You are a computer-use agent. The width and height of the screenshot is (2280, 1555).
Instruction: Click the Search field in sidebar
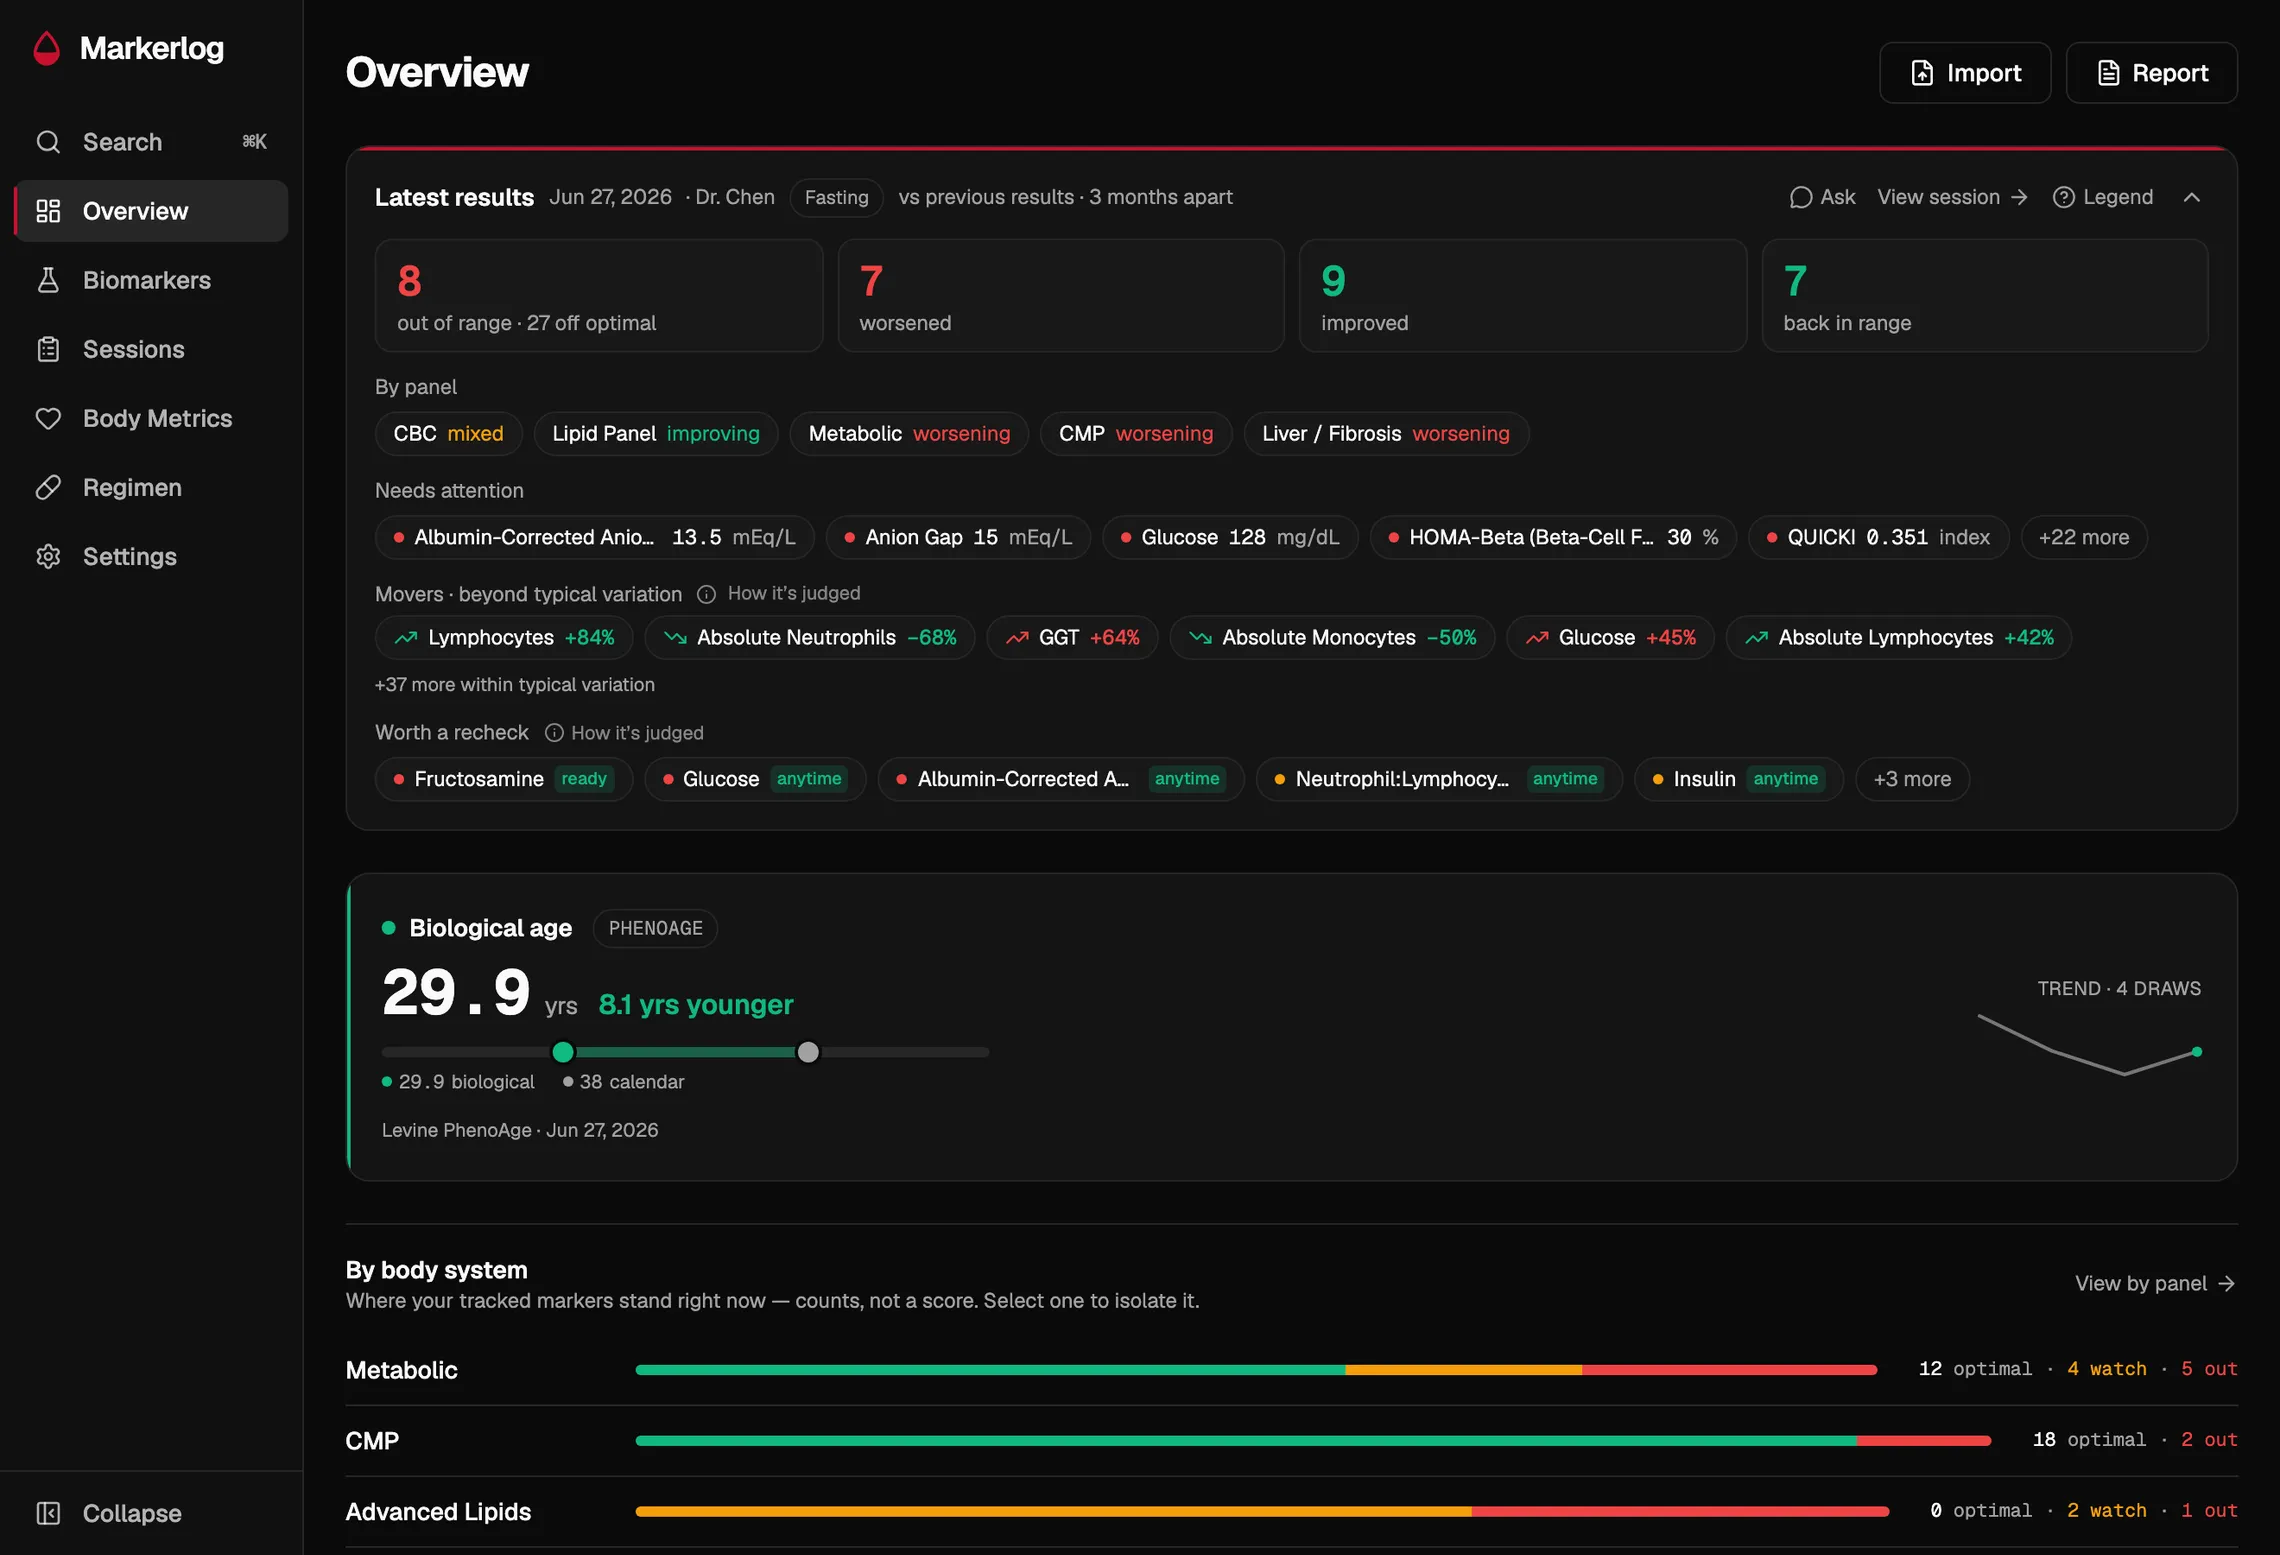[x=151, y=142]
